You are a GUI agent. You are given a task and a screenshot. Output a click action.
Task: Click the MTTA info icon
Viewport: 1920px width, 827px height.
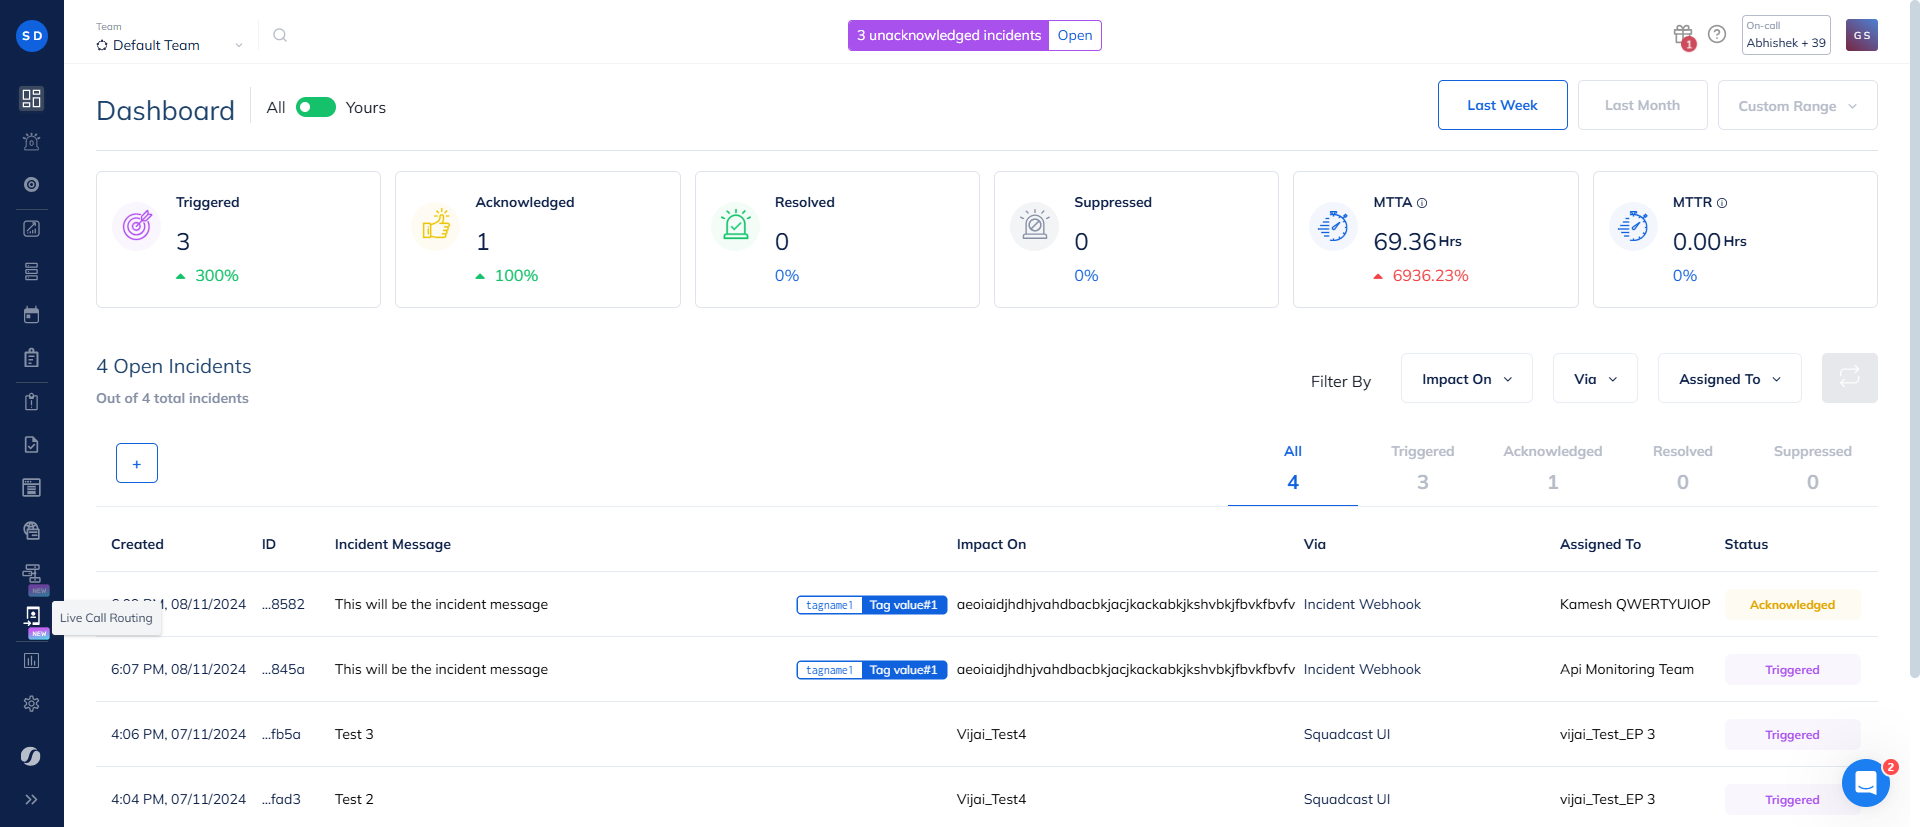click(x=1422, y=203)
